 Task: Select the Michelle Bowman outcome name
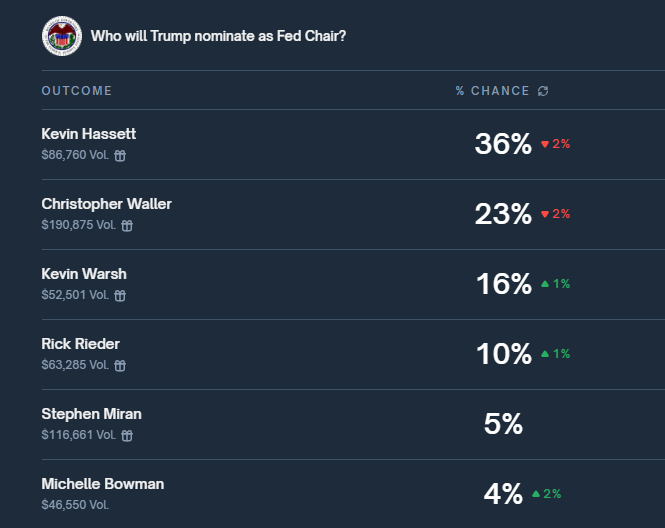103,484
